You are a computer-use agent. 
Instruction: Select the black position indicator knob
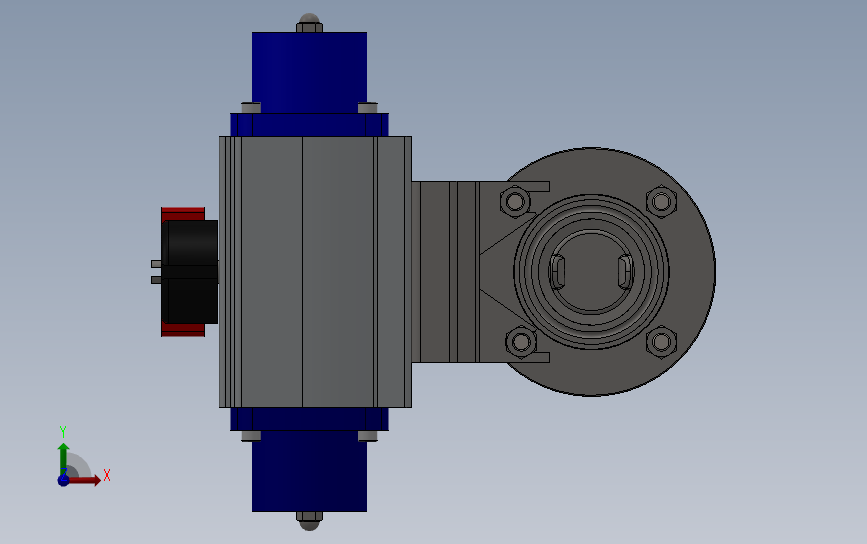[x=190, y=272]
